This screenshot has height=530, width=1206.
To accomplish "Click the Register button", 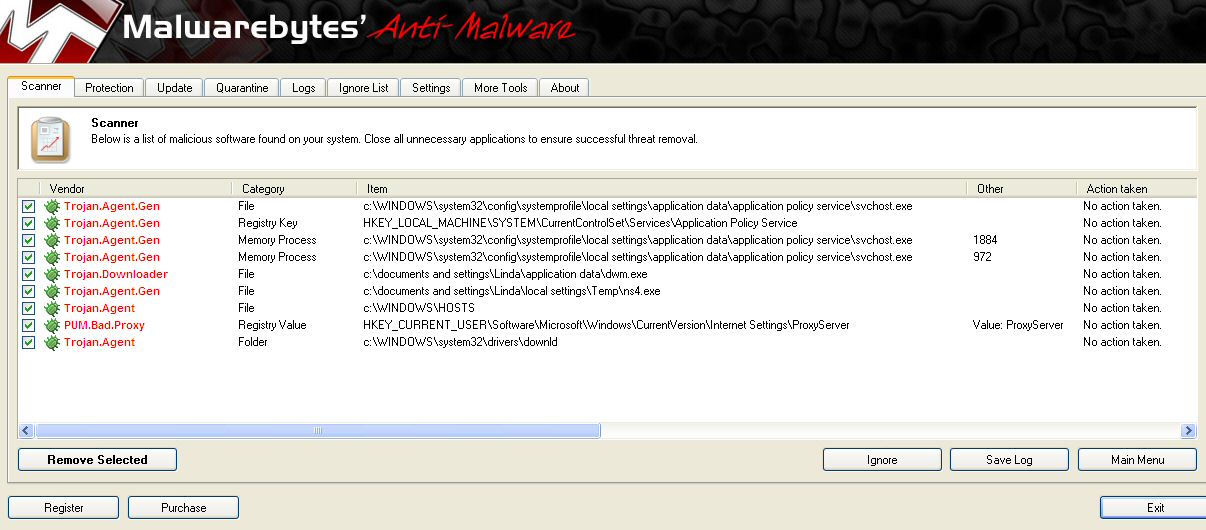I will coord(64,508).
